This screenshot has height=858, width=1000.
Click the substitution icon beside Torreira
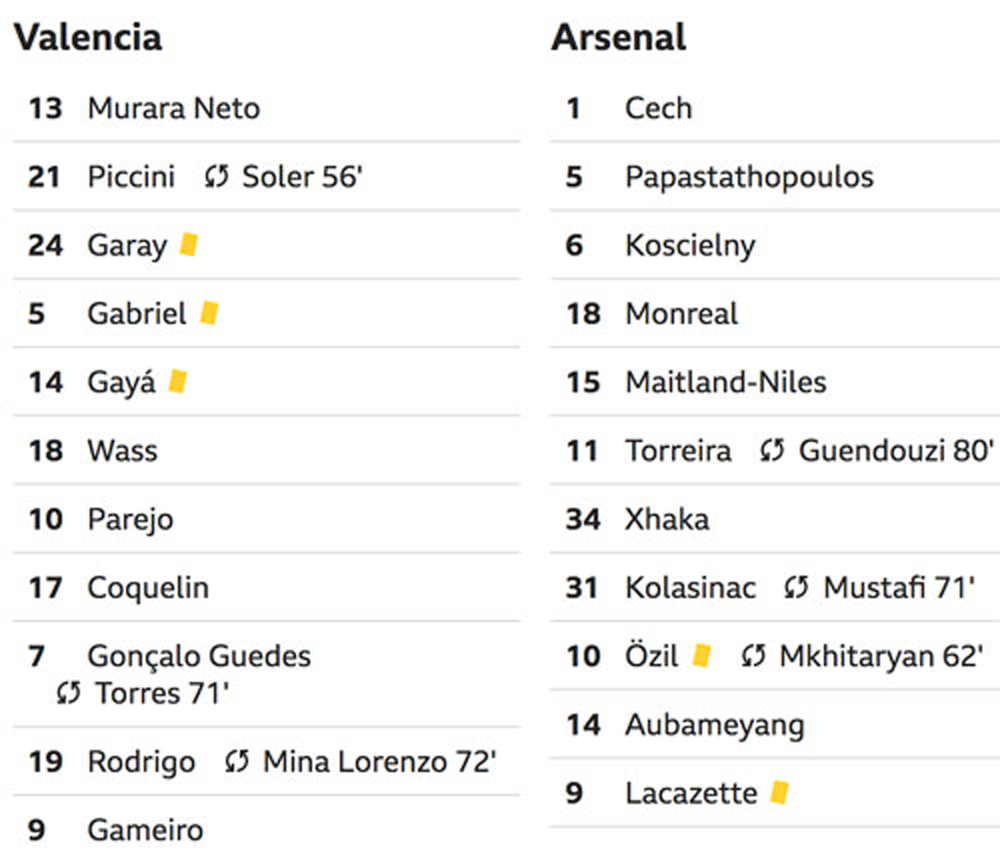[x=772, y=451]
